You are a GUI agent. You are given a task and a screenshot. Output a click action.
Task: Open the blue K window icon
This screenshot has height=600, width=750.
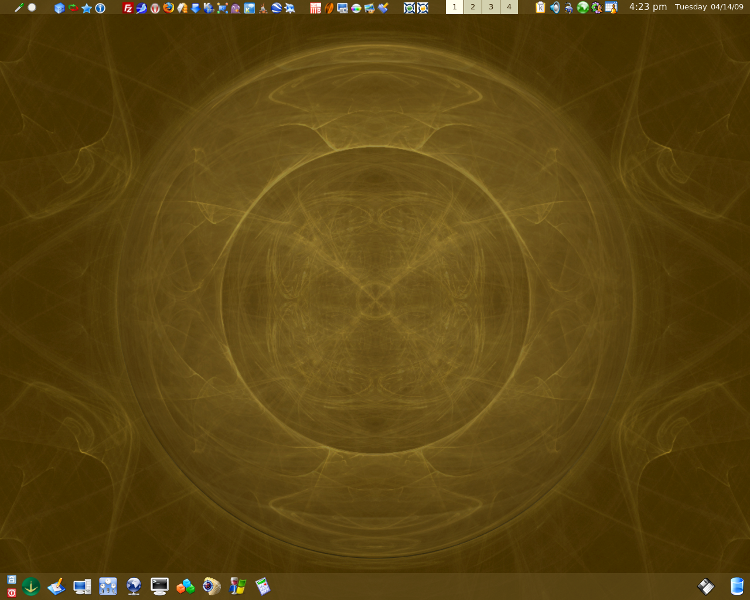click(x=249, y=8)
